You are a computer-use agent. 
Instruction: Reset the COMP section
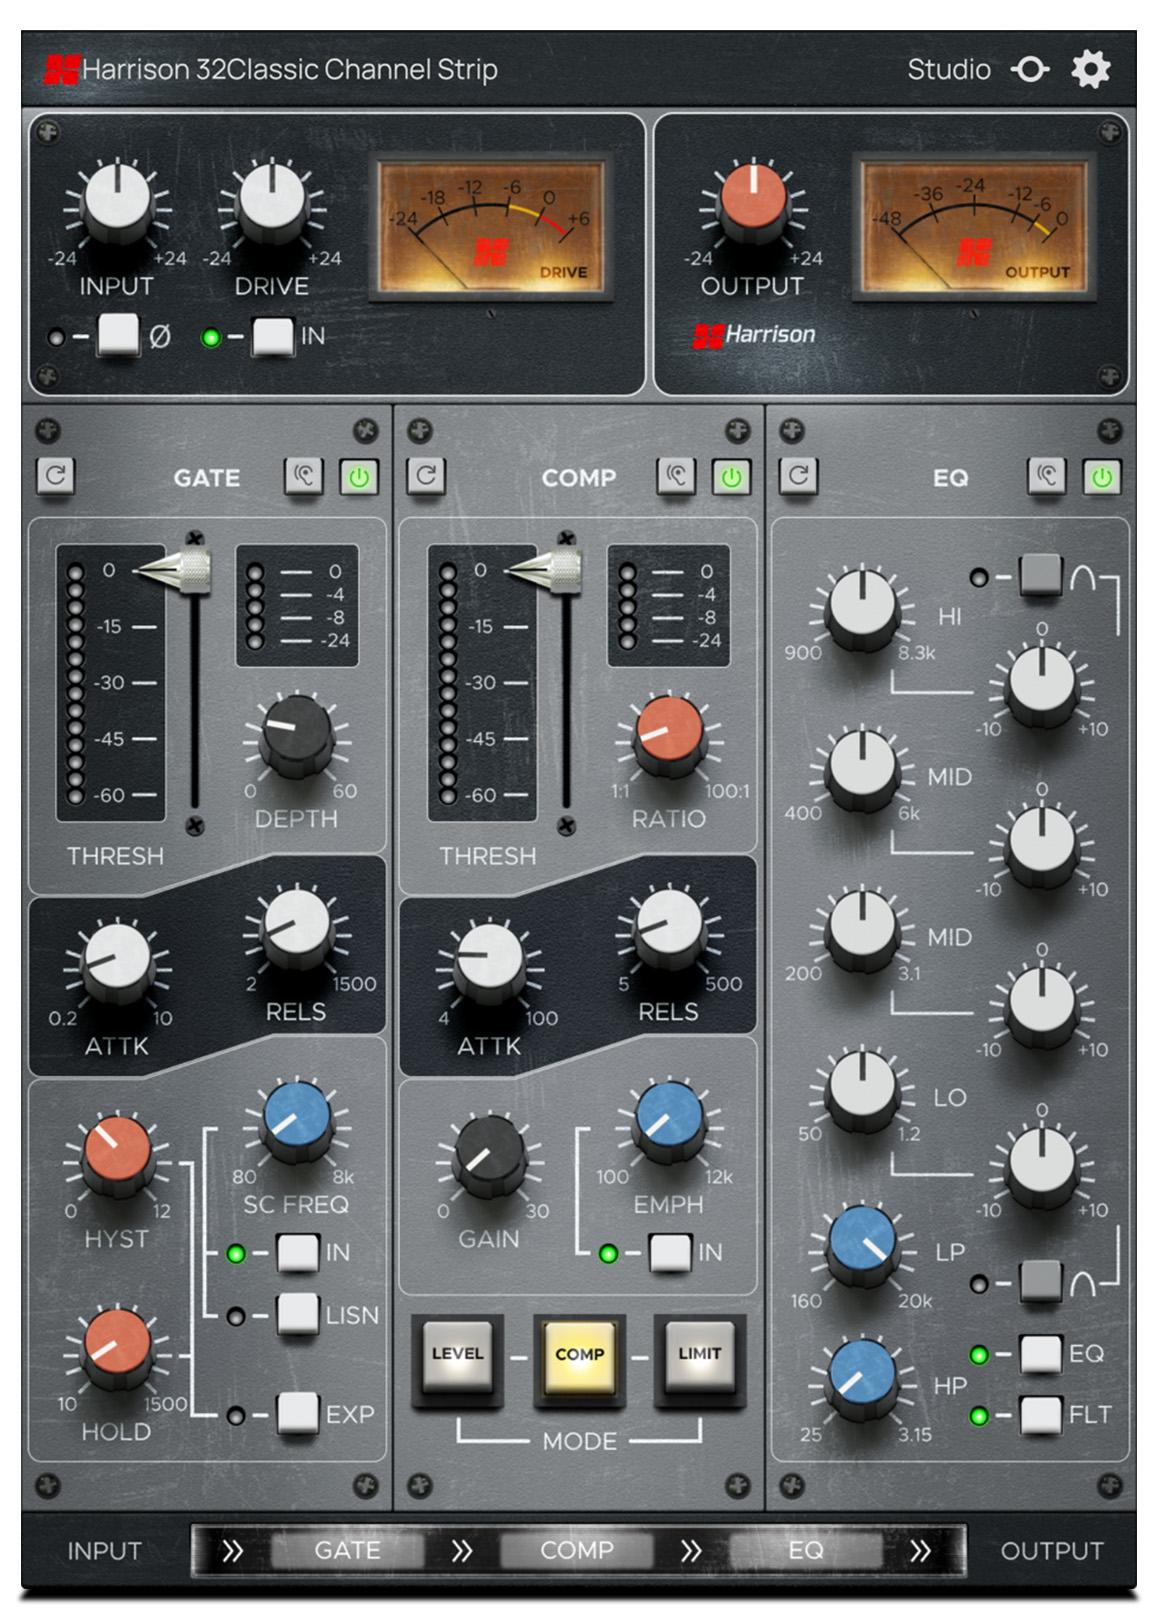click(427, 475)
